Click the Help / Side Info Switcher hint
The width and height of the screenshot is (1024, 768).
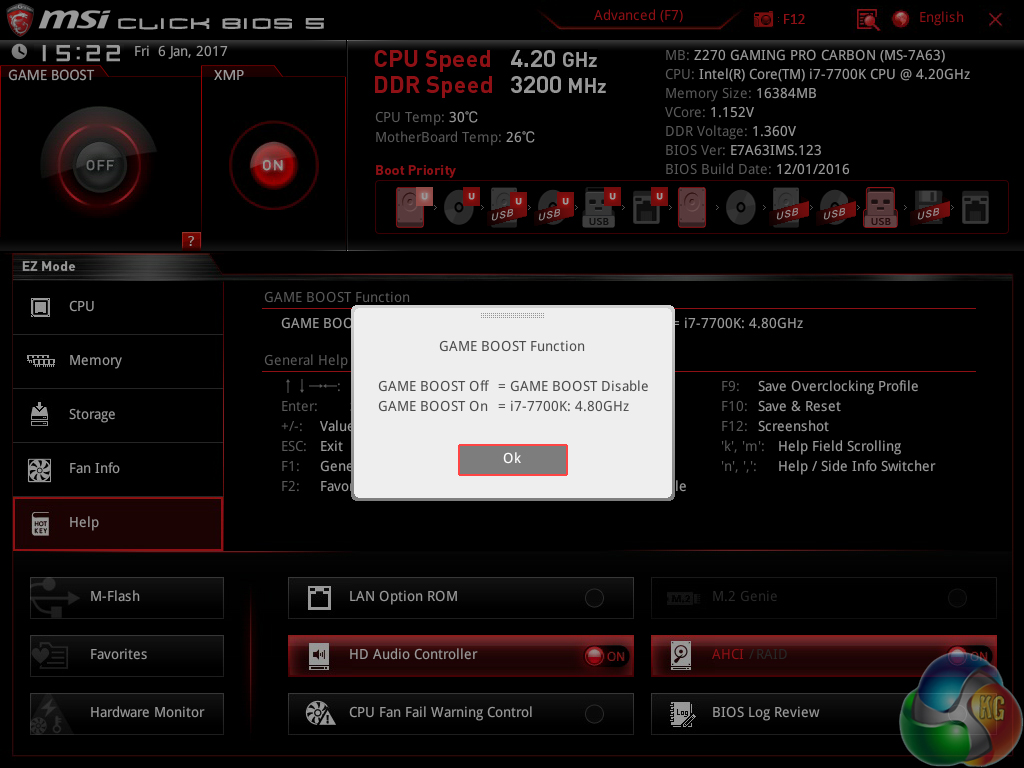[828, 467]
